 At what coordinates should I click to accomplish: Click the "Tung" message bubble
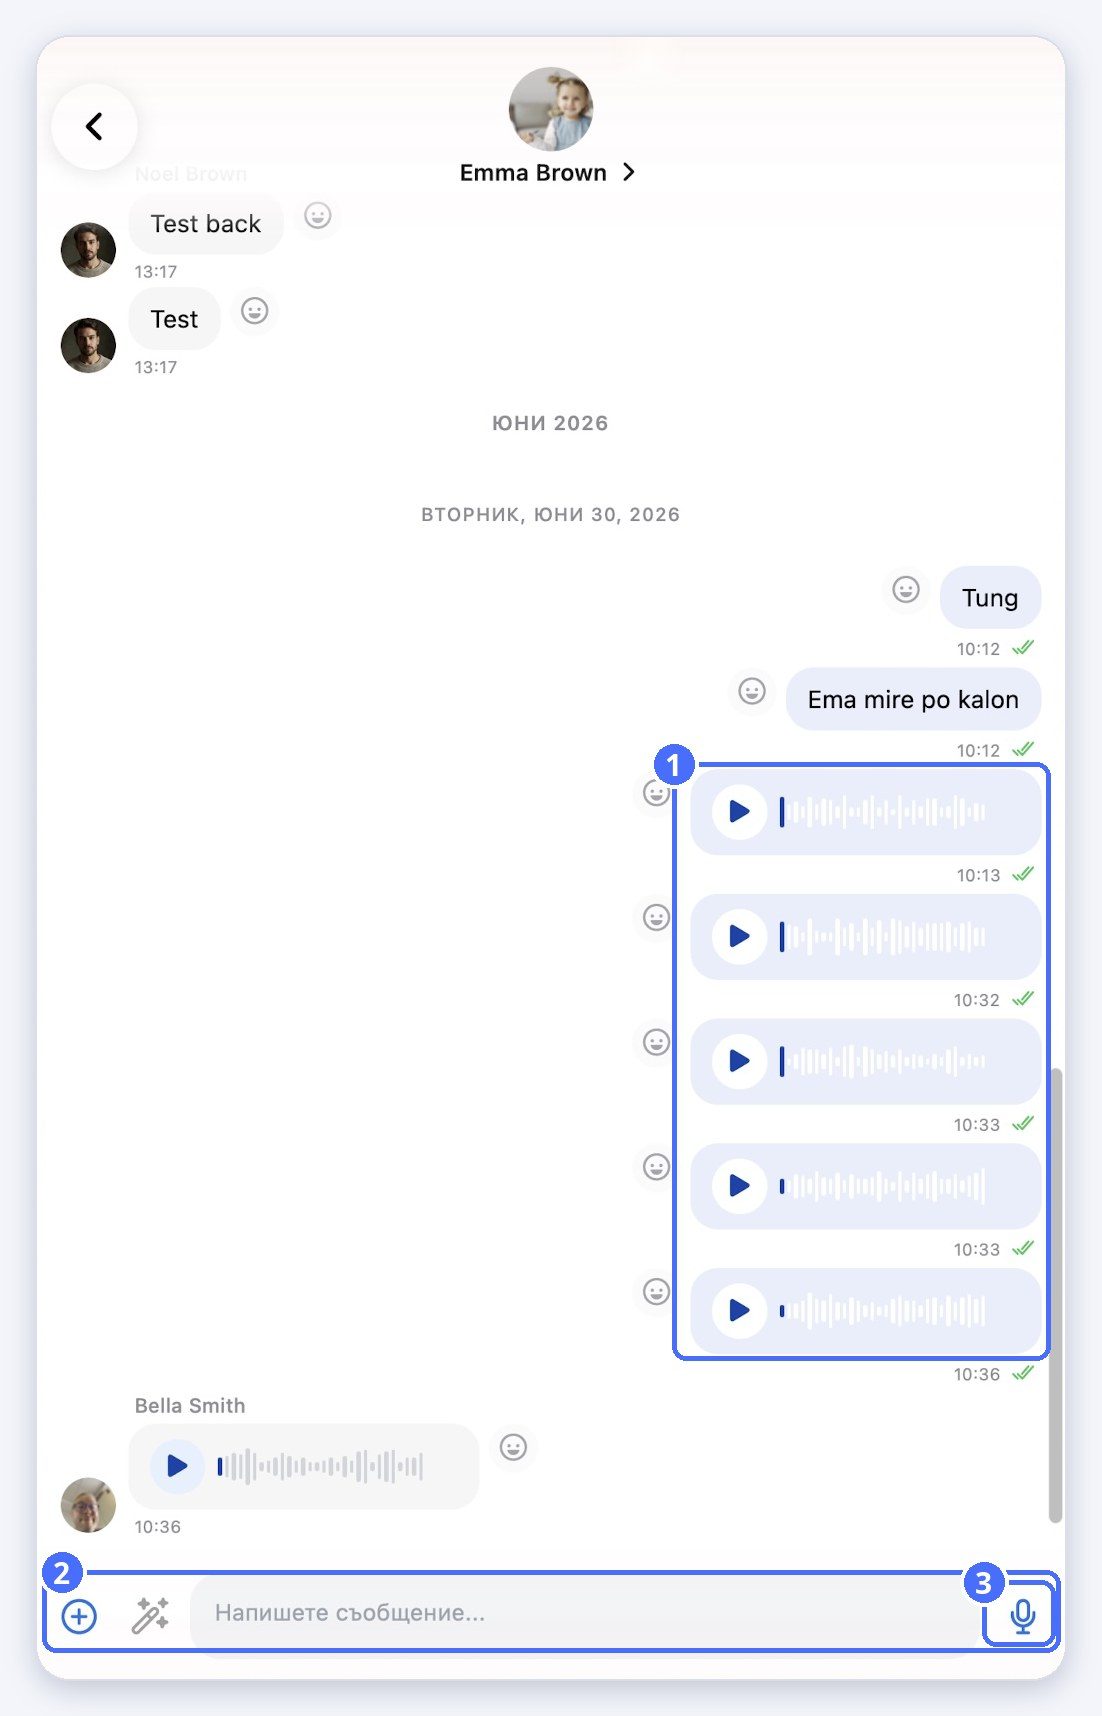coord(990,598)
